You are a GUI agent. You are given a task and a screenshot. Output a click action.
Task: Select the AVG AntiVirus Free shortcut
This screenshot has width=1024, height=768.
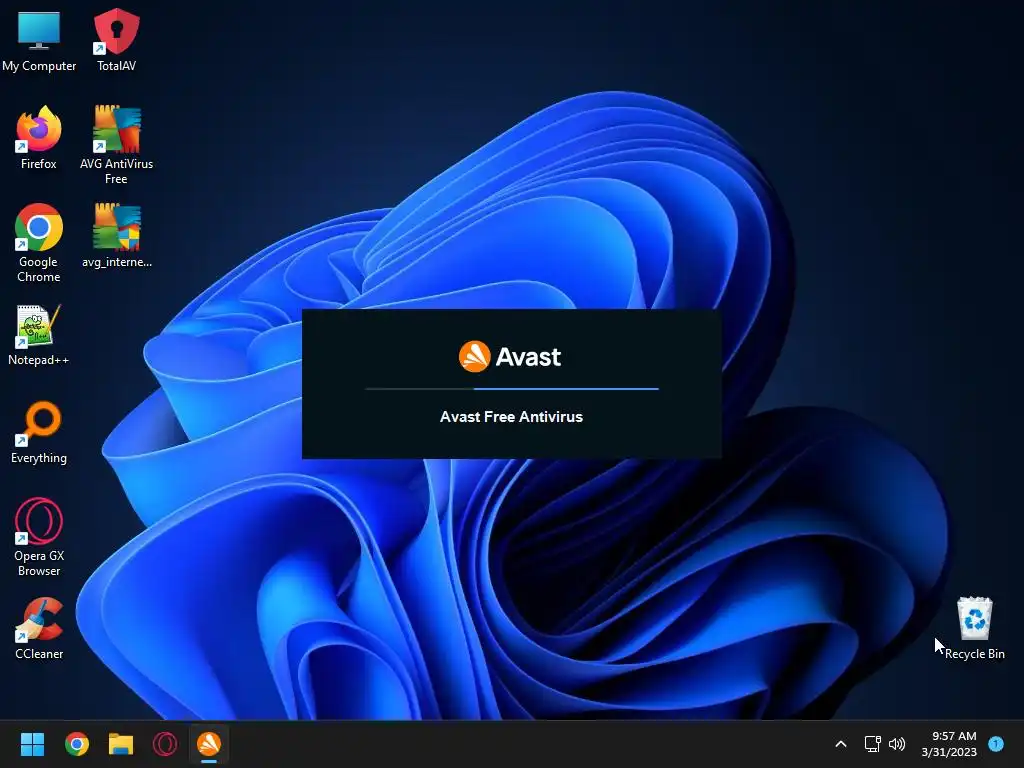(x=116, y=144)
